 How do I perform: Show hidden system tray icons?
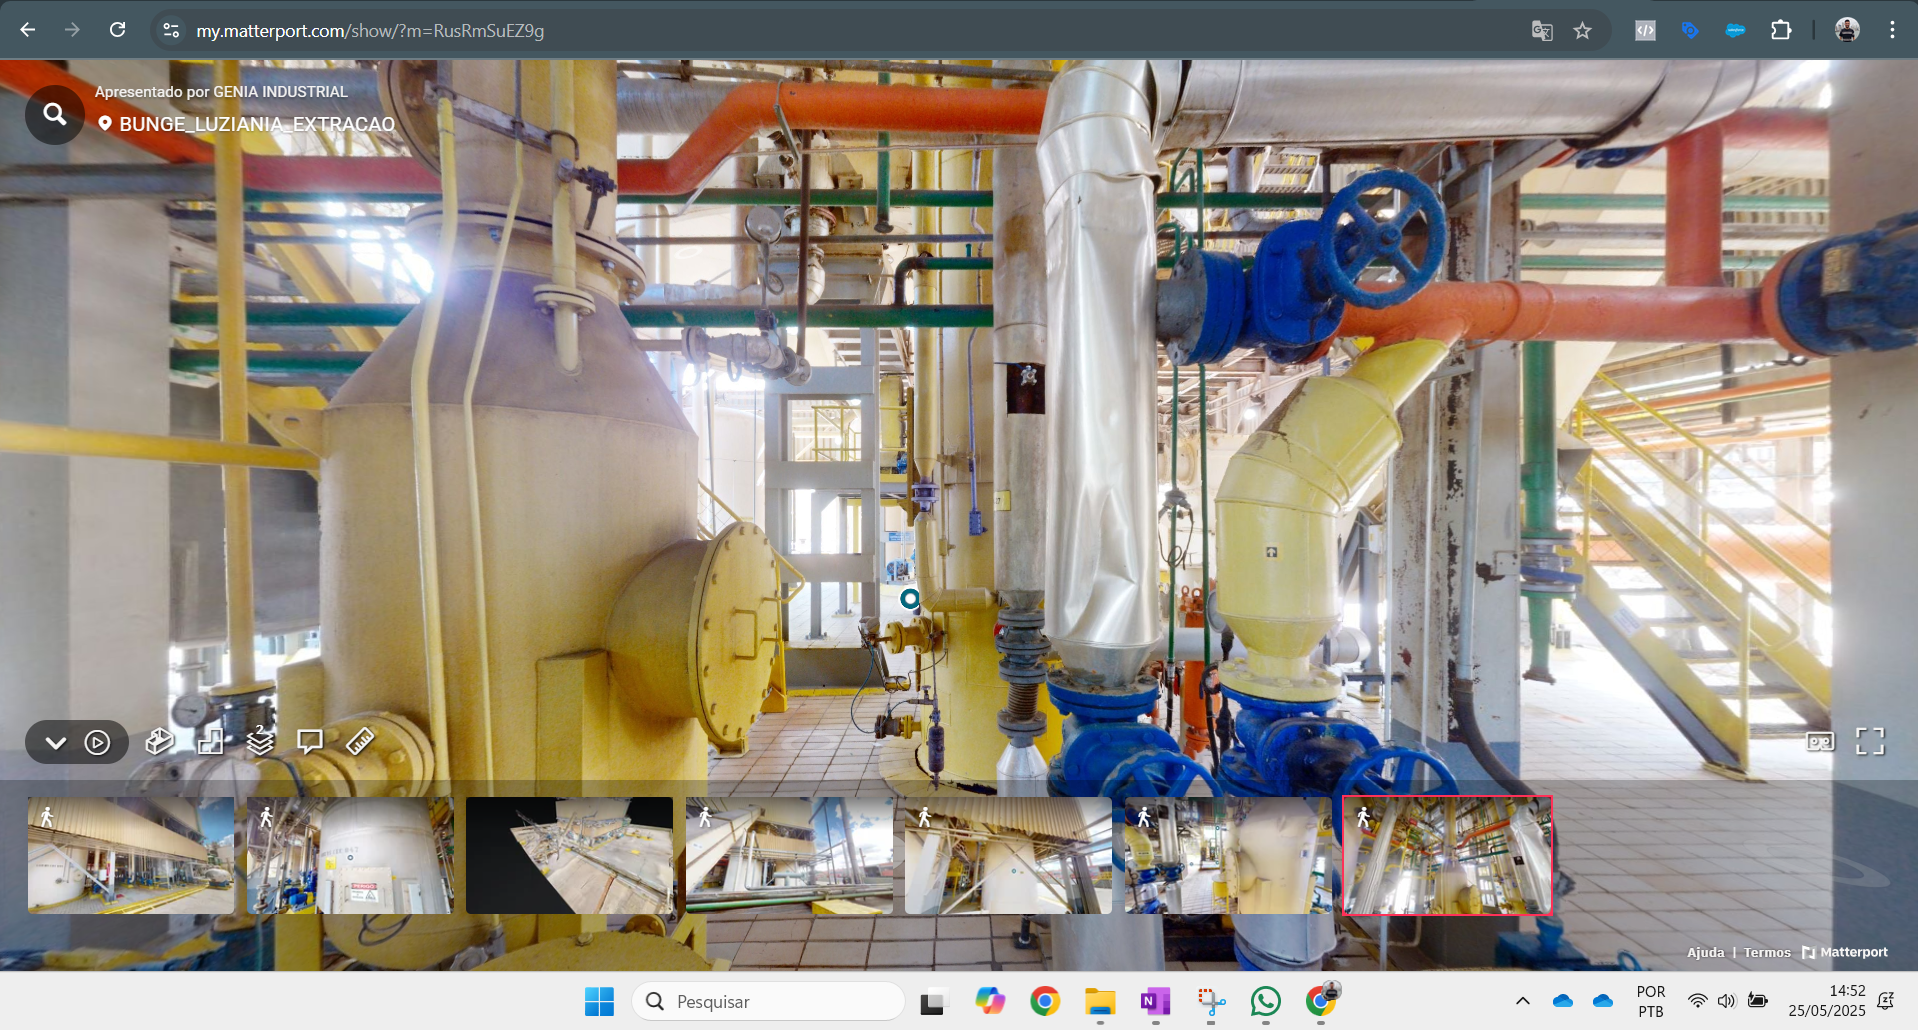pos(1522,1001)
